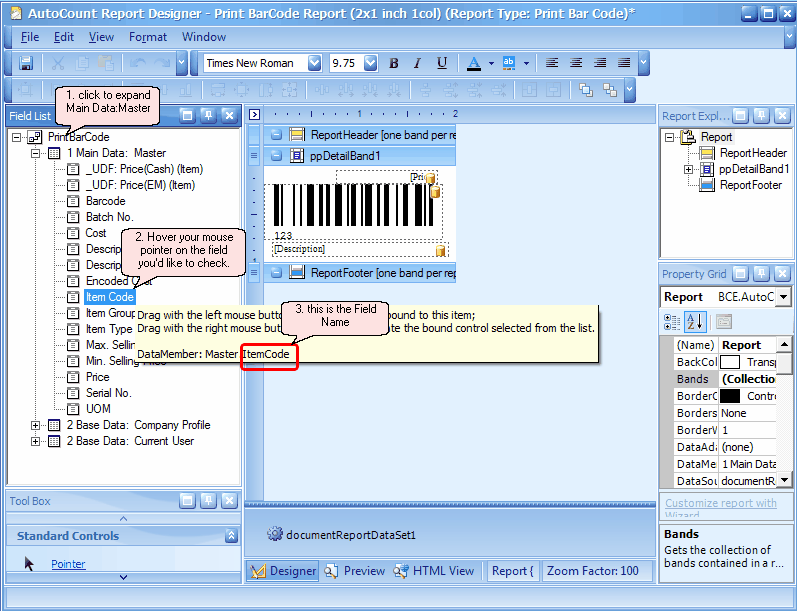This screenshot has width=797, height=611.
Task: Click Send to Back icon
Action: coord(609,90)
